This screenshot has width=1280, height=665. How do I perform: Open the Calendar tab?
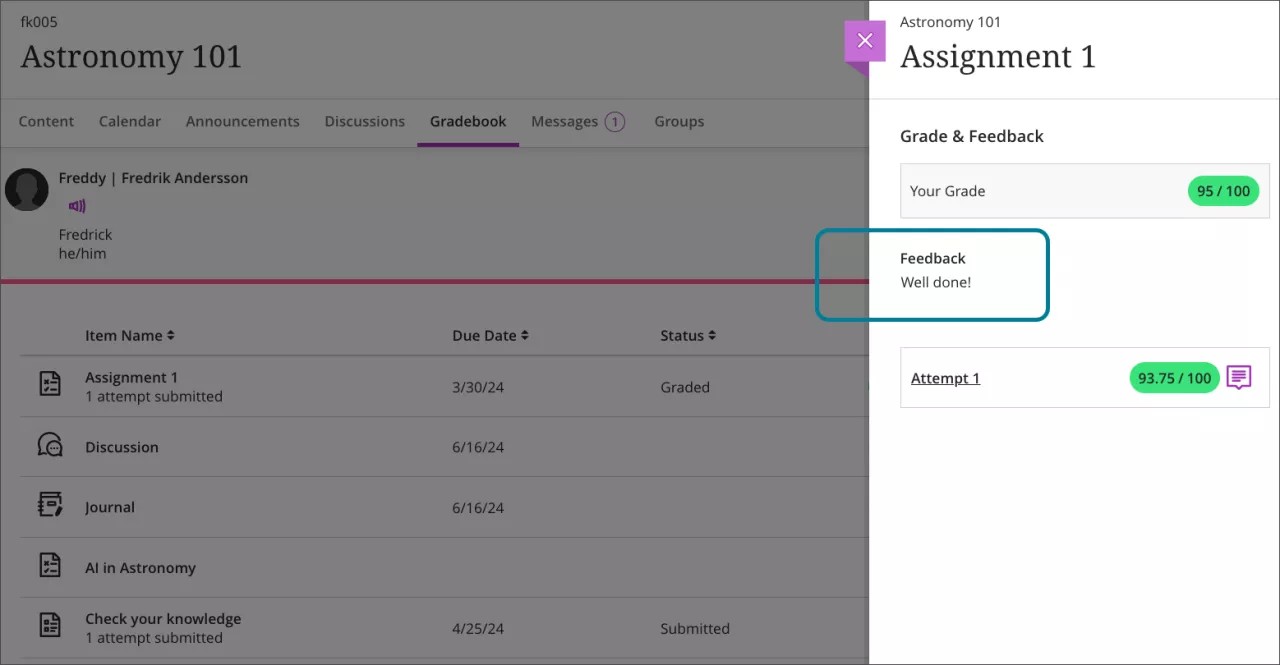(x=129, y=121)
